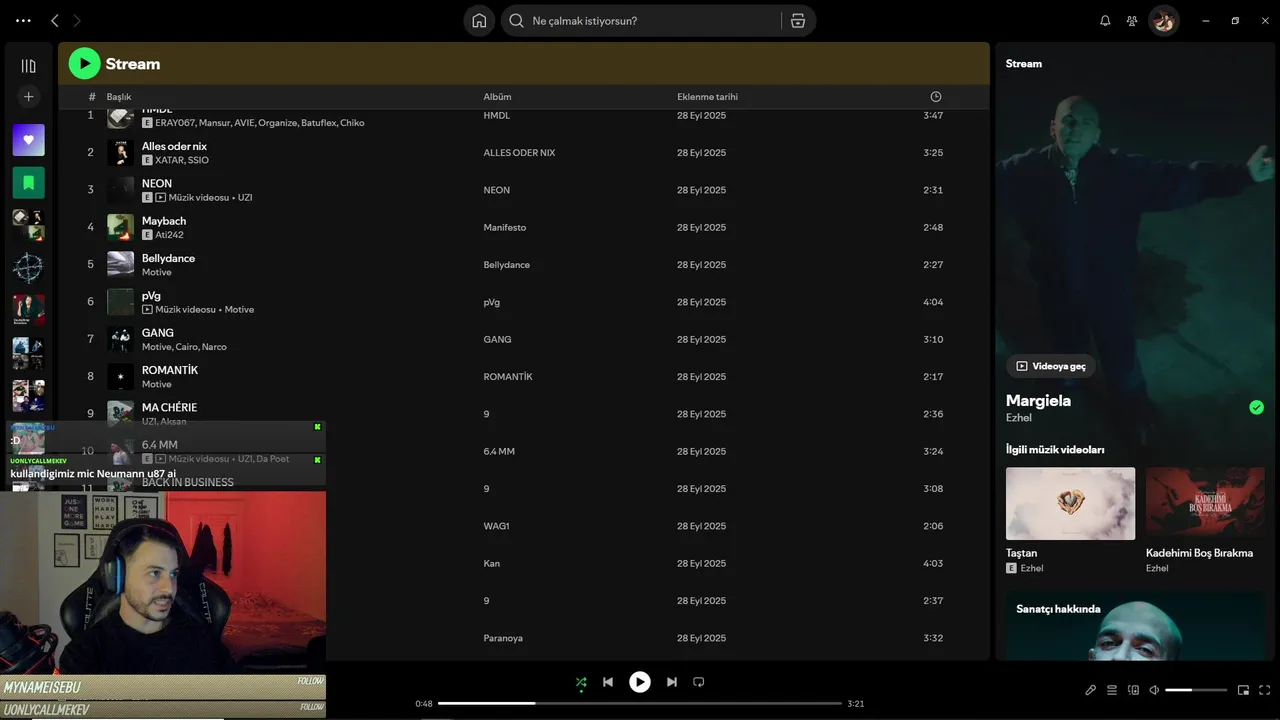Adjust the volume slider
Viewport: 1280px width, 720px height.
(1196, 690)
